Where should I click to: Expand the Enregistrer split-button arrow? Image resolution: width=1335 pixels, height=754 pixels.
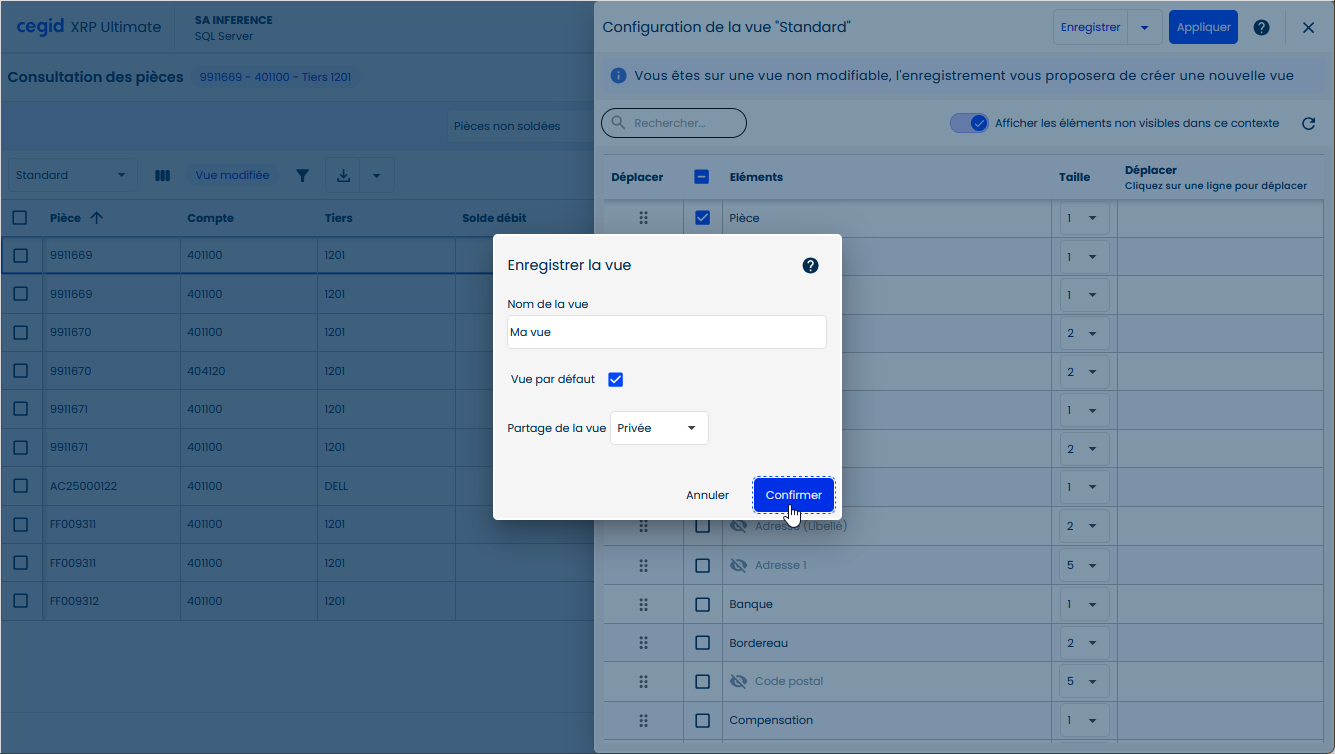(1144, 28)
